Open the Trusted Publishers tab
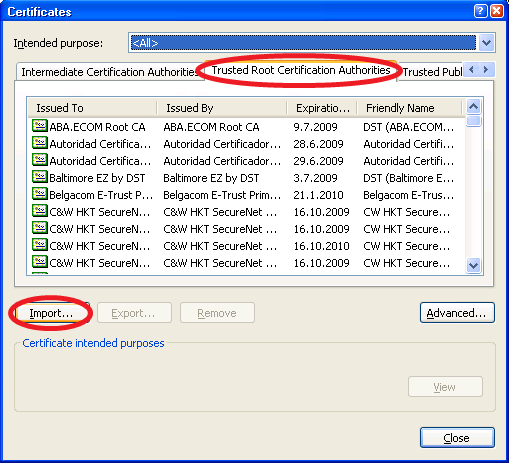Image resolution: width=509 pixels, height=463 pixels. pyautogui.click(x=432, y=72)
